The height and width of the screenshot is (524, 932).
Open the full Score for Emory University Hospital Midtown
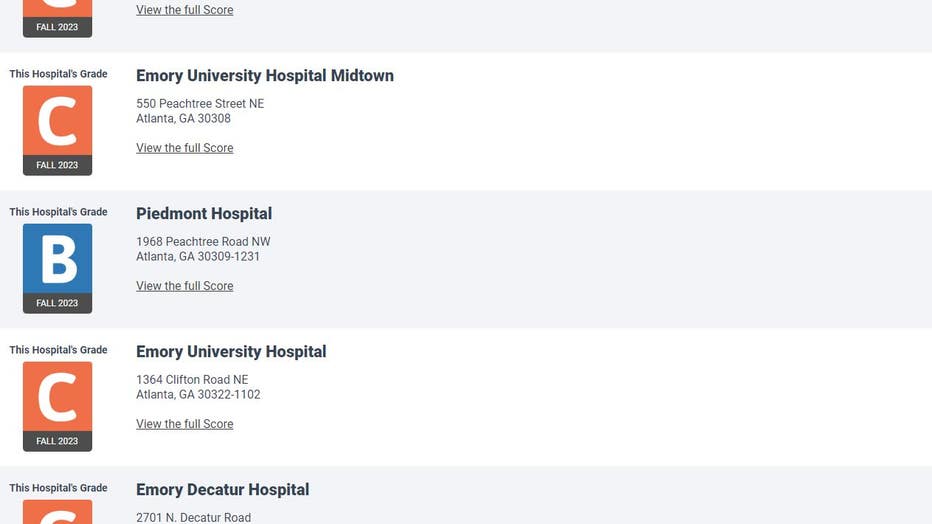184,148
